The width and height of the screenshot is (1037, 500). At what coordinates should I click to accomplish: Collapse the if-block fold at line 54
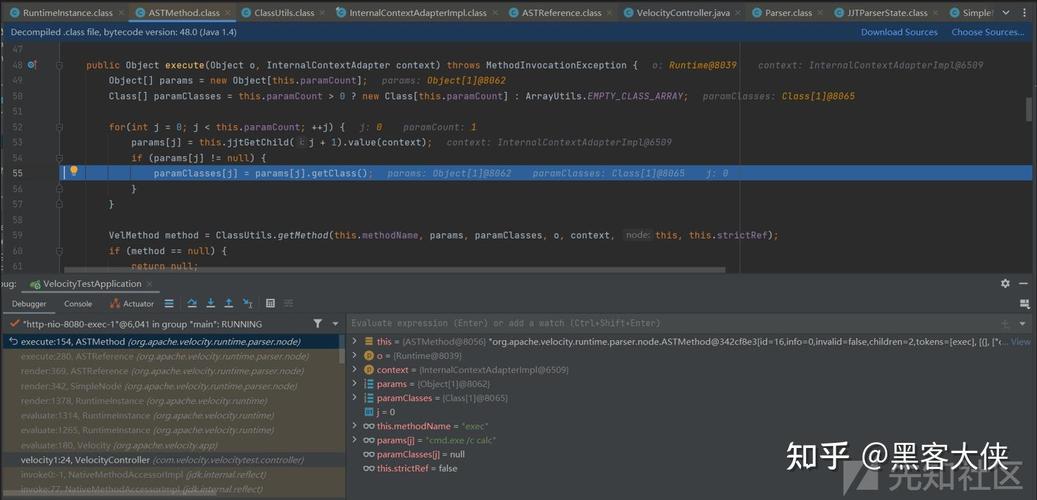[x=60, y=158]
